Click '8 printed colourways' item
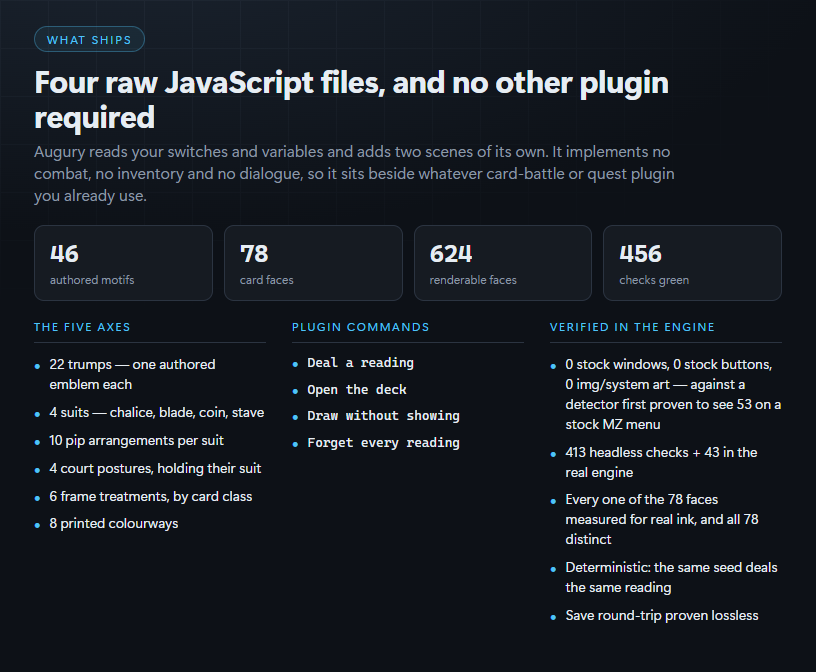This screenshot has height=672, width=816. coord(113,524)
